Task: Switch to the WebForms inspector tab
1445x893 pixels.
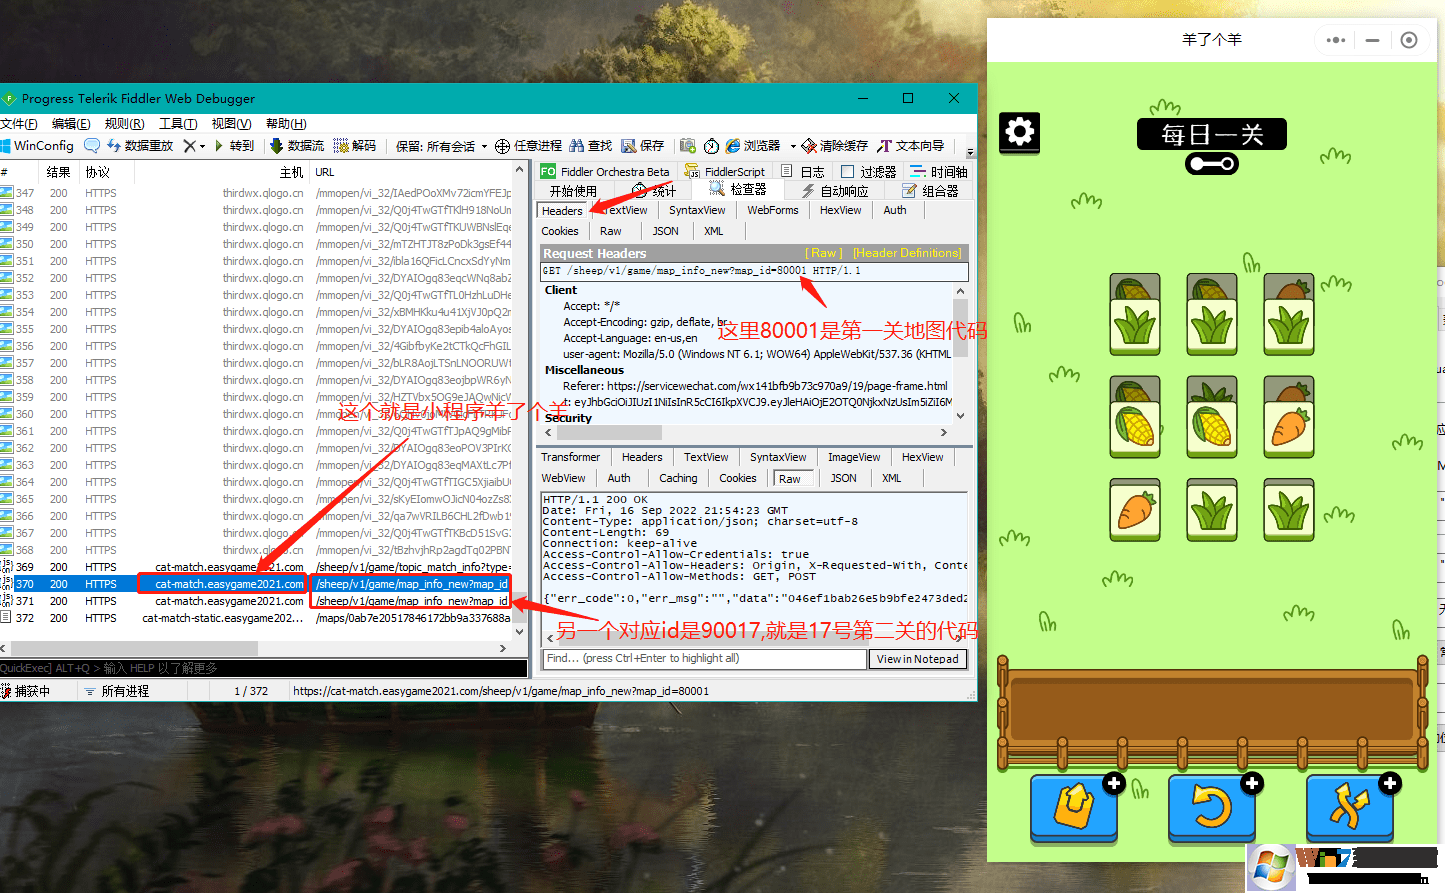Action: 772,209
